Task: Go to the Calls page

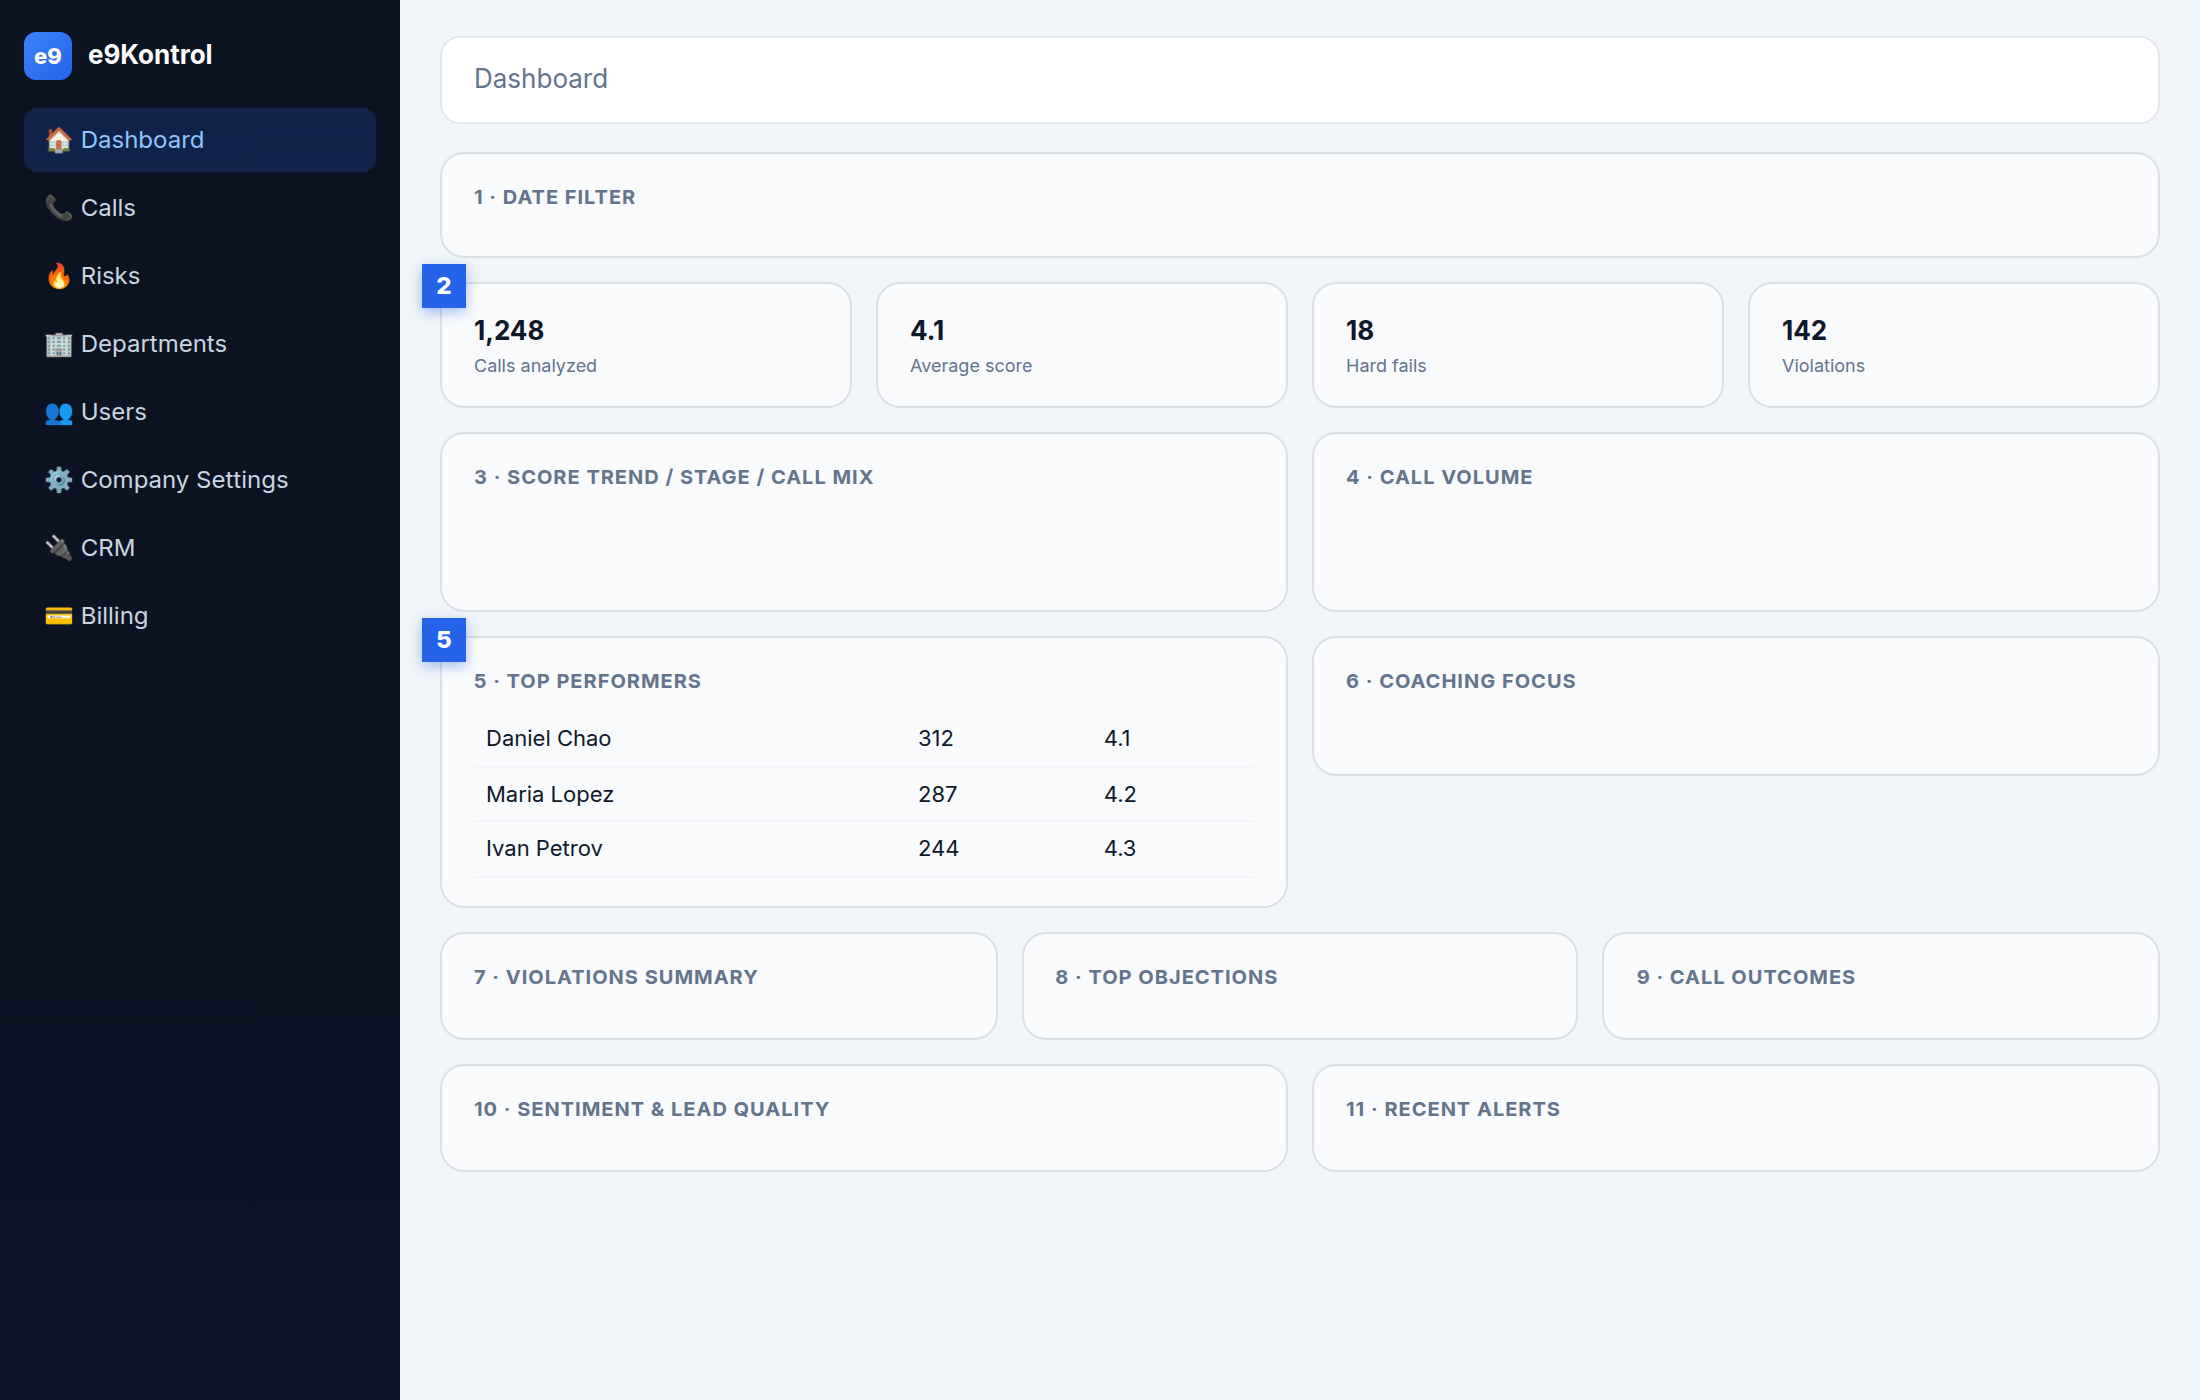Action: [x=200, y=208]
